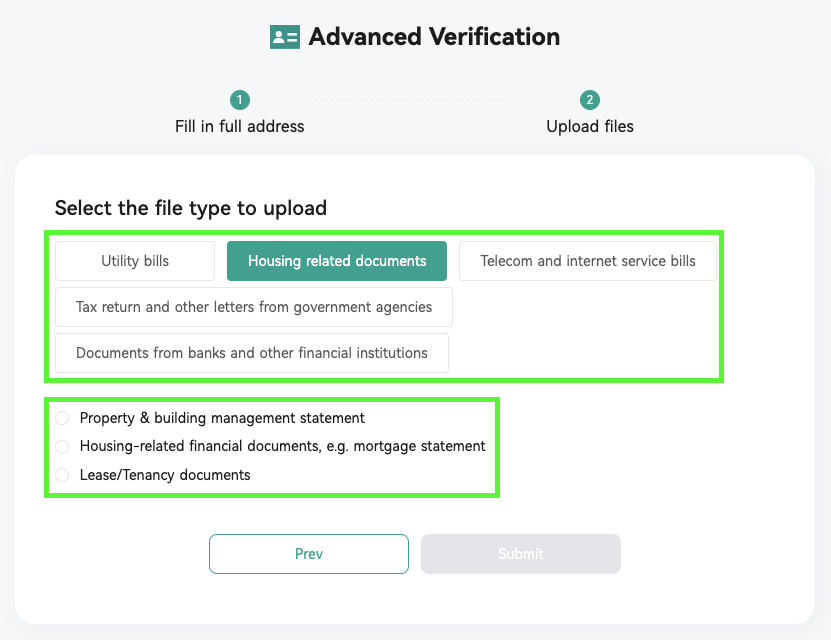The image size is (831, 640).
Task: Choose the Housing-related financial documents radio button
Action: point(62,447)
